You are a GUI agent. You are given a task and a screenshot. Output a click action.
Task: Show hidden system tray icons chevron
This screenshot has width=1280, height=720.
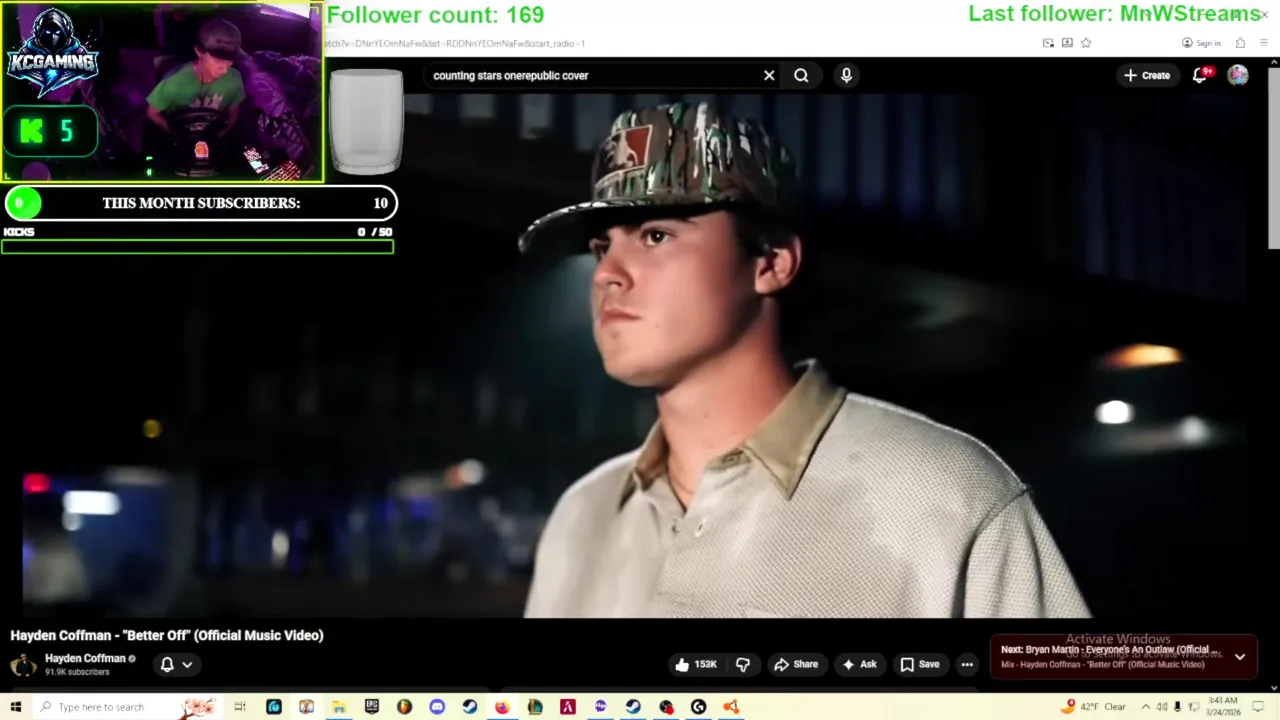coord(1146,707)
